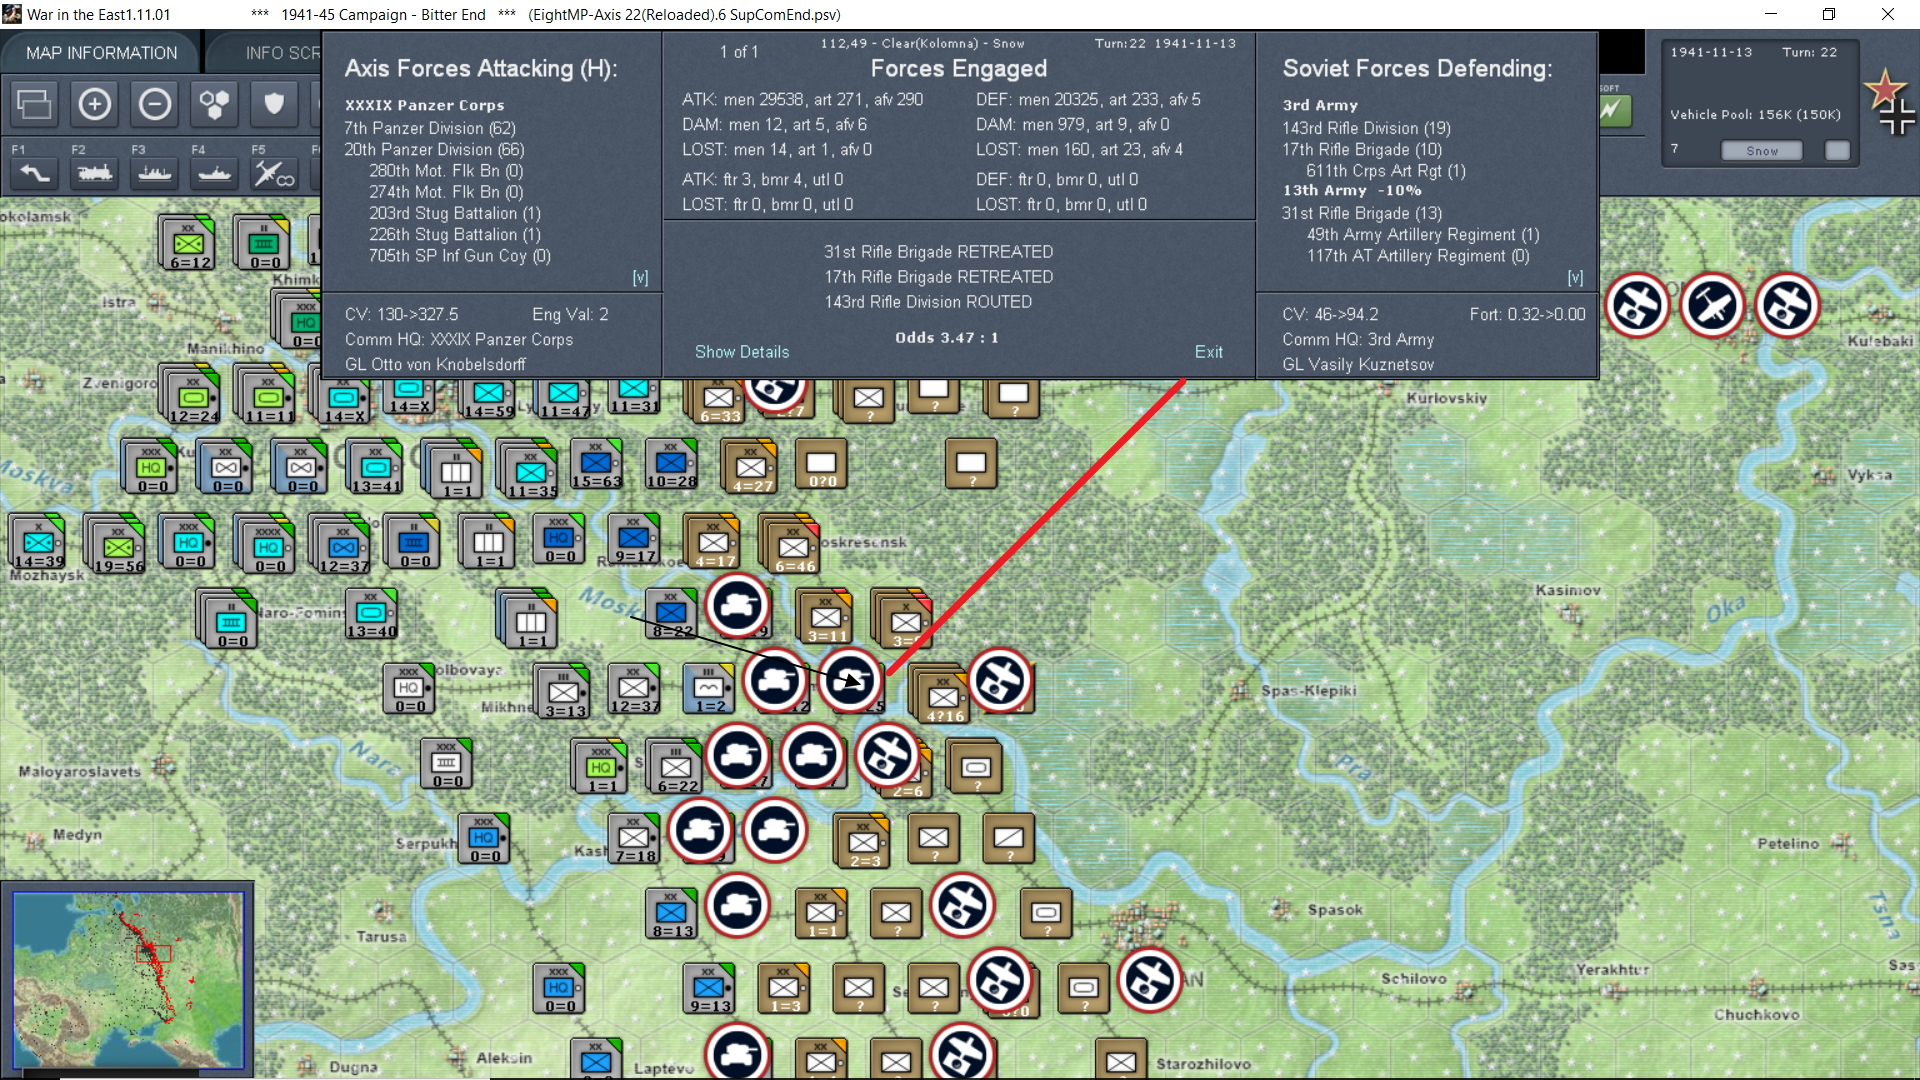Click the small blank button beside Snow

pos(1837,151)
